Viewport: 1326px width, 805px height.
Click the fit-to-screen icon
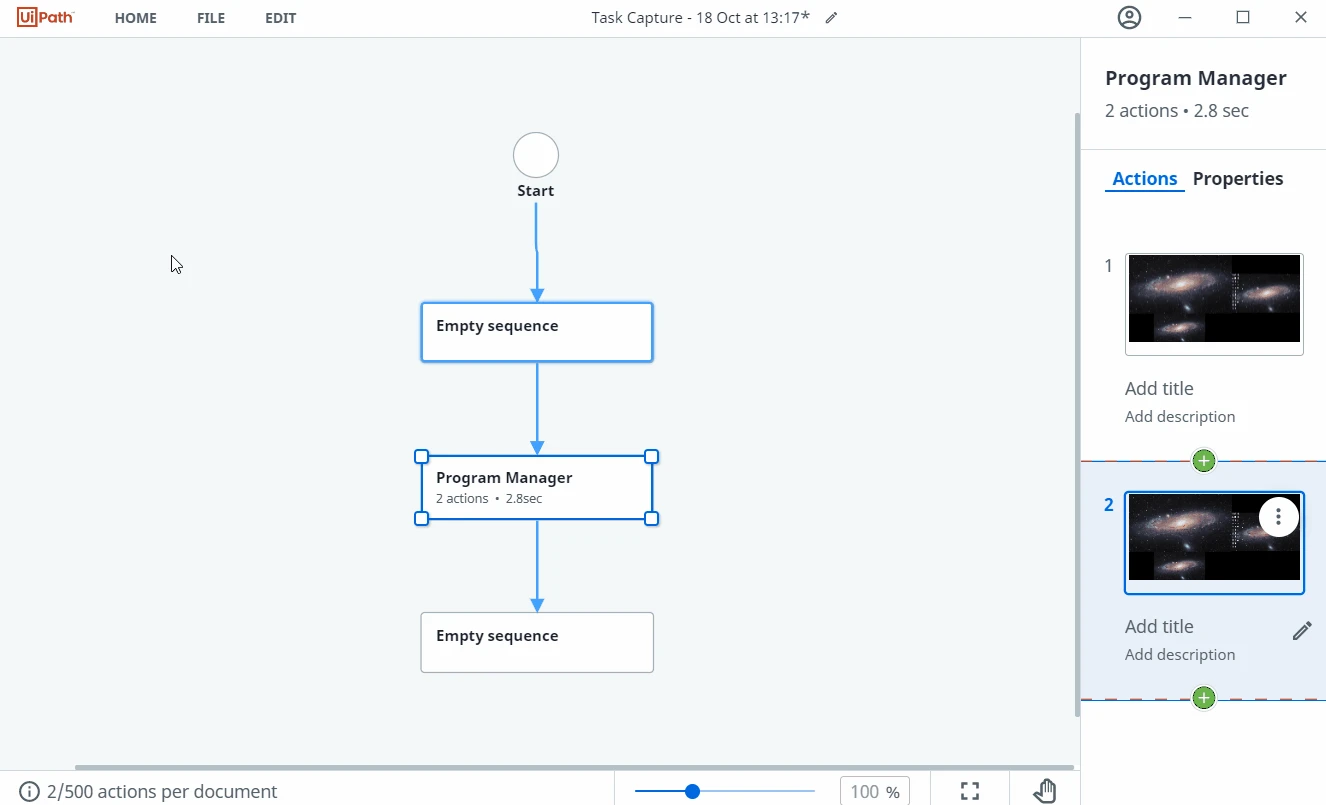969,792
